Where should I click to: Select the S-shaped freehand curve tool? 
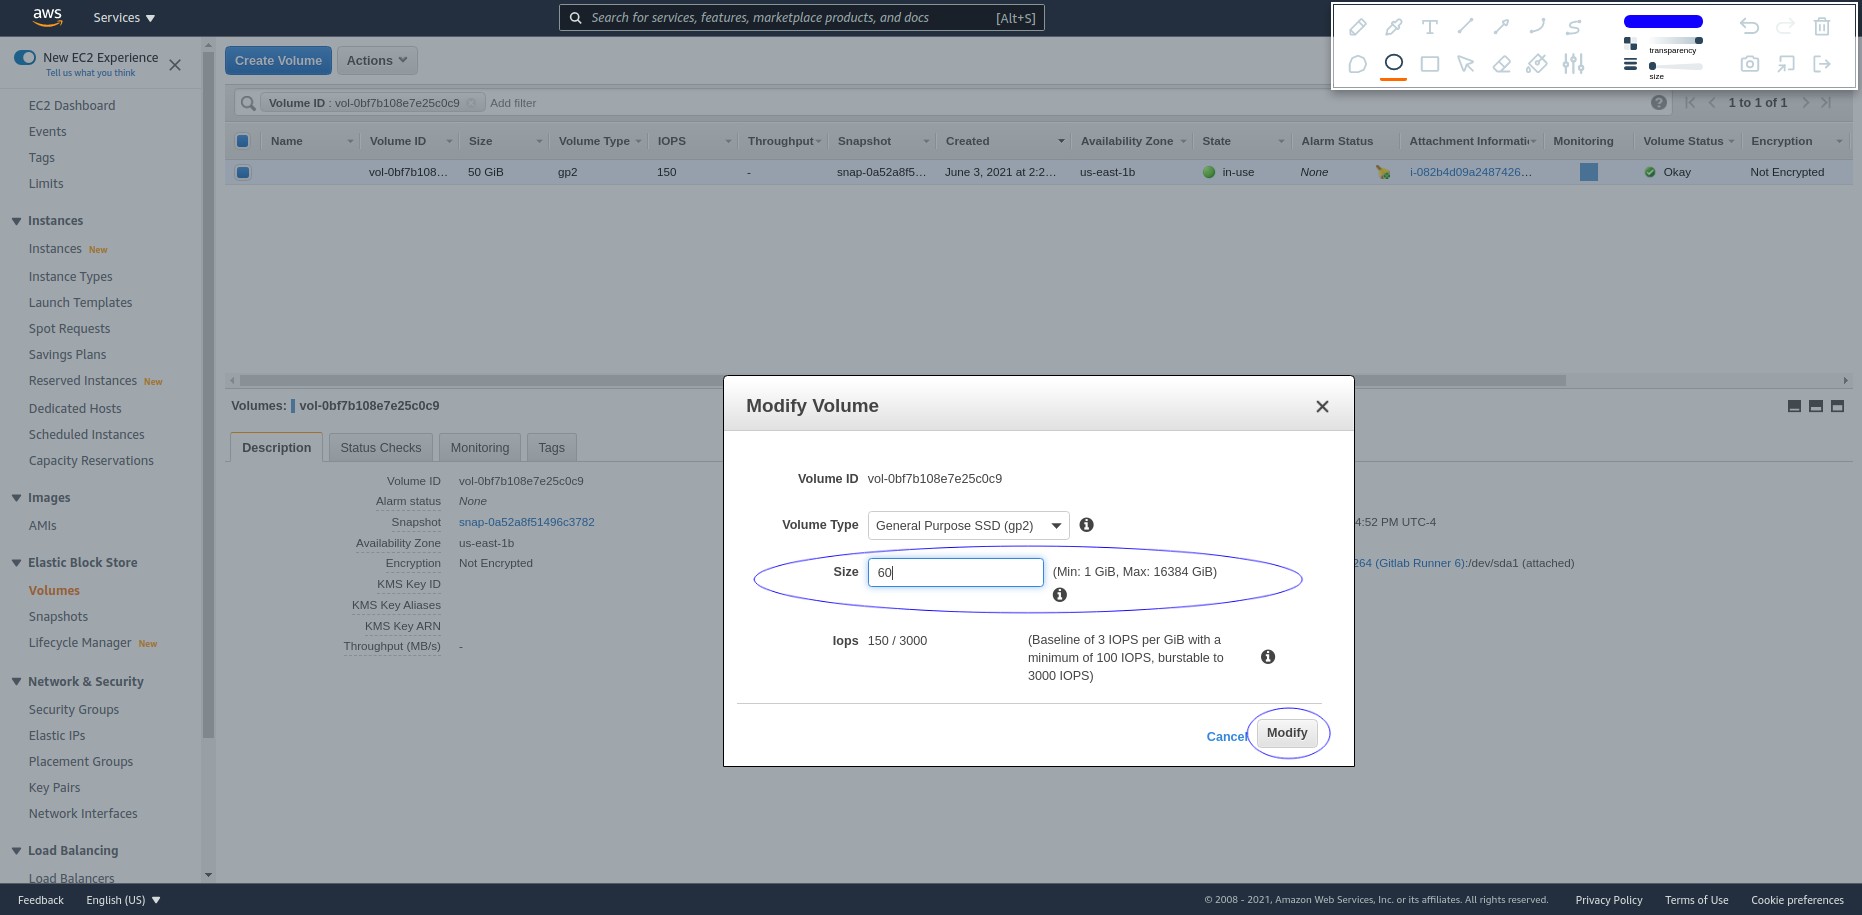point(1574,27)
